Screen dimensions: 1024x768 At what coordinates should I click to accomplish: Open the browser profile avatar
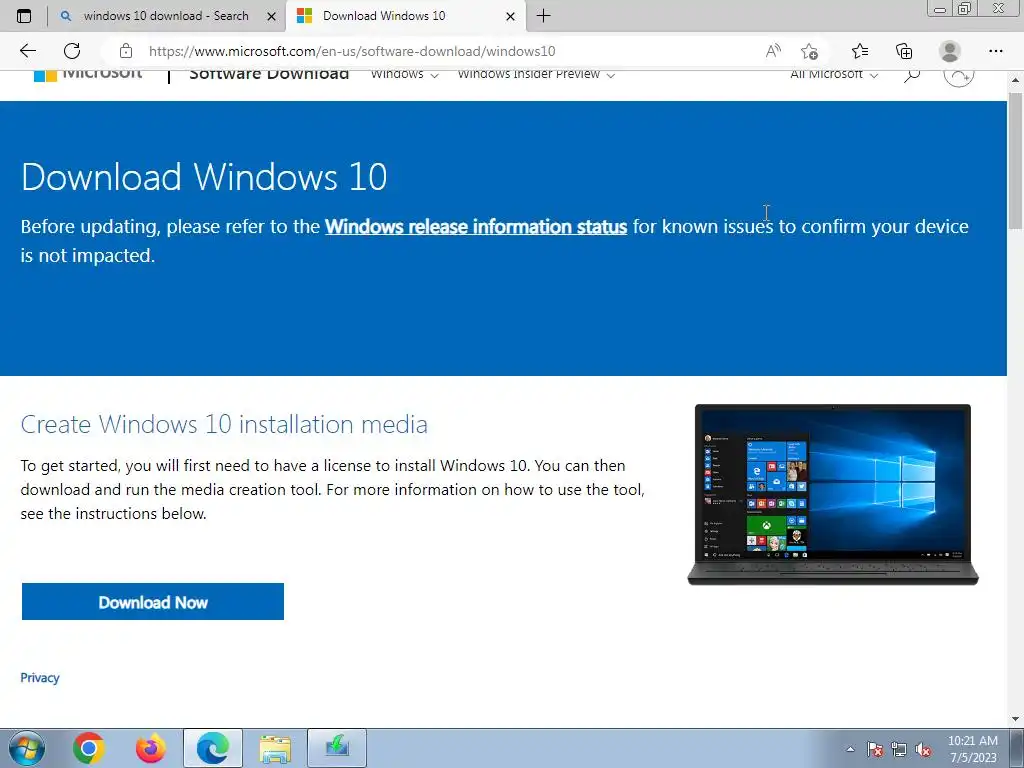(949, 51)
